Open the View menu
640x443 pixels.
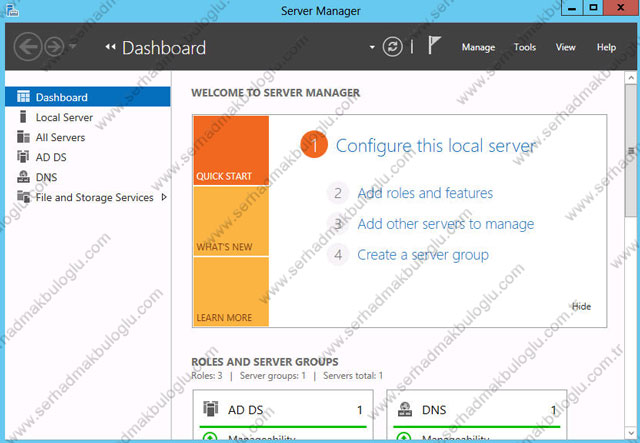(x=565, y=47)
